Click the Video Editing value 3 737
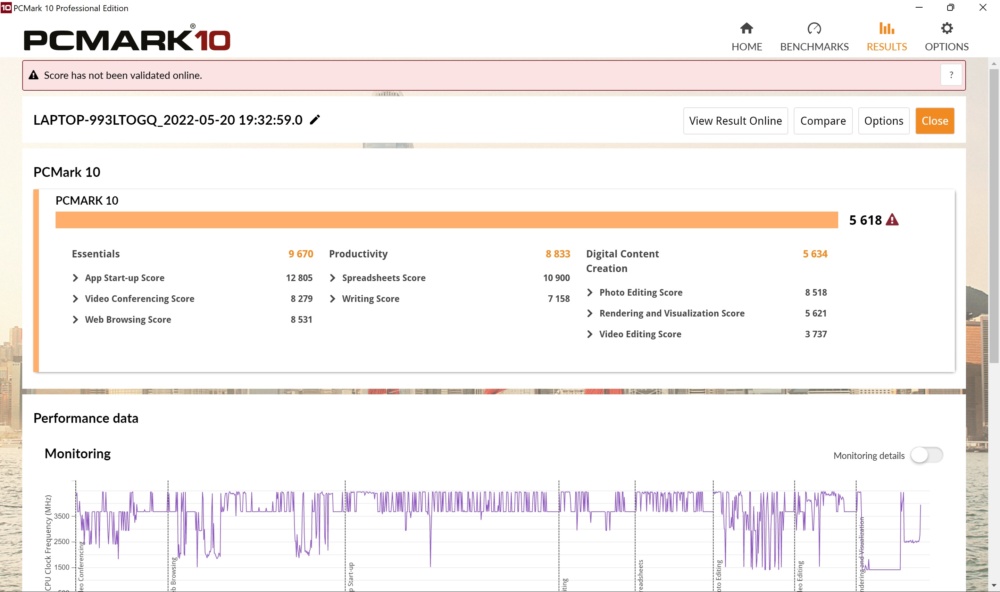This screenshot has height=592, width=1000. (816, 334)
